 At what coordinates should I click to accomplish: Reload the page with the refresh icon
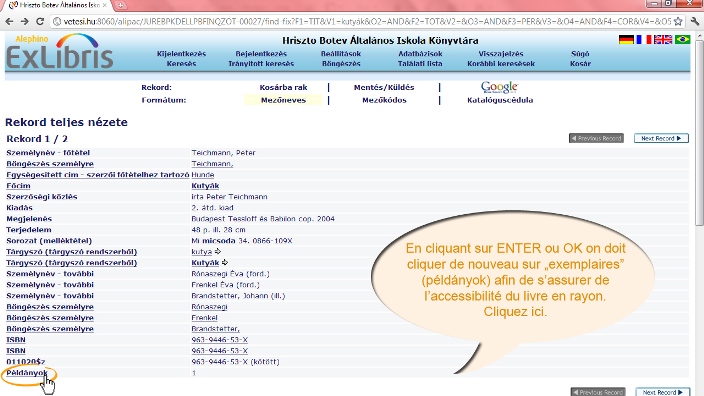(x=40, y=21)
